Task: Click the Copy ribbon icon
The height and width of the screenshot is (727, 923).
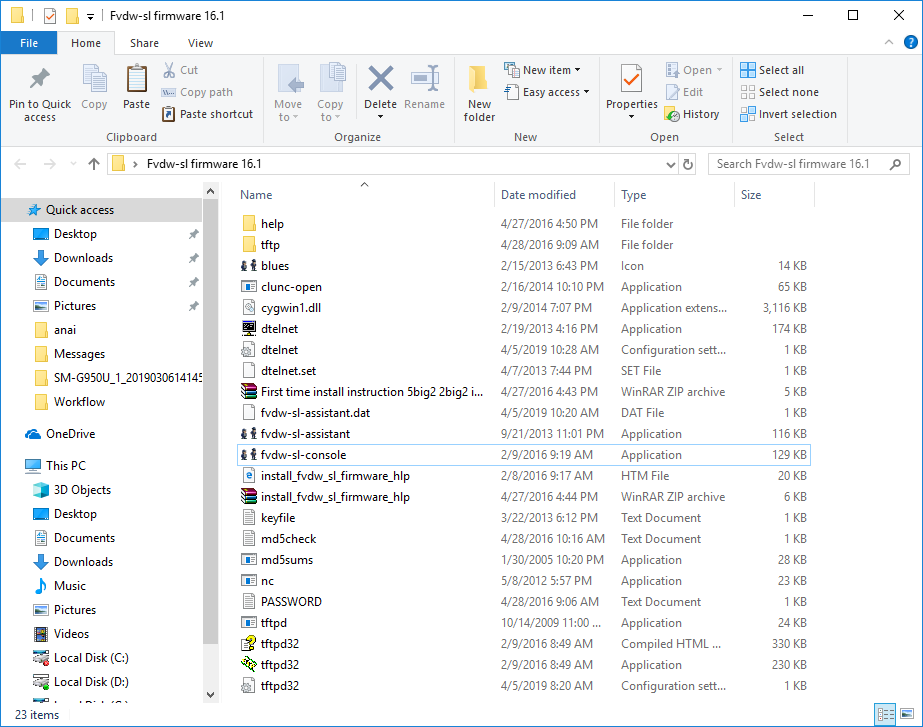Action: pos(94,79)
